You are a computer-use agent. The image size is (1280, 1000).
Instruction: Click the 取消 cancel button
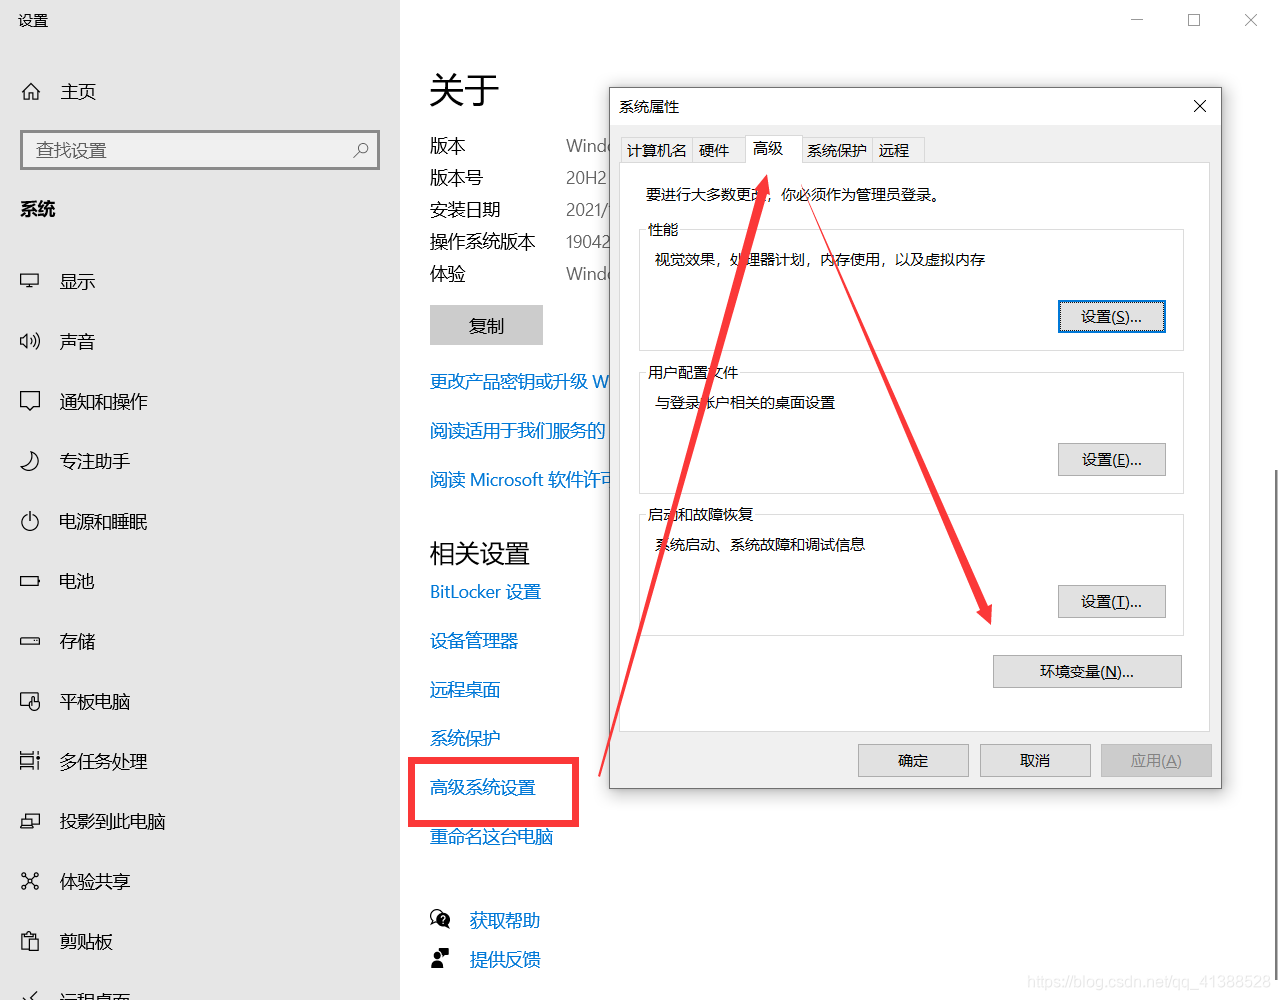[x=1035, y=761]
